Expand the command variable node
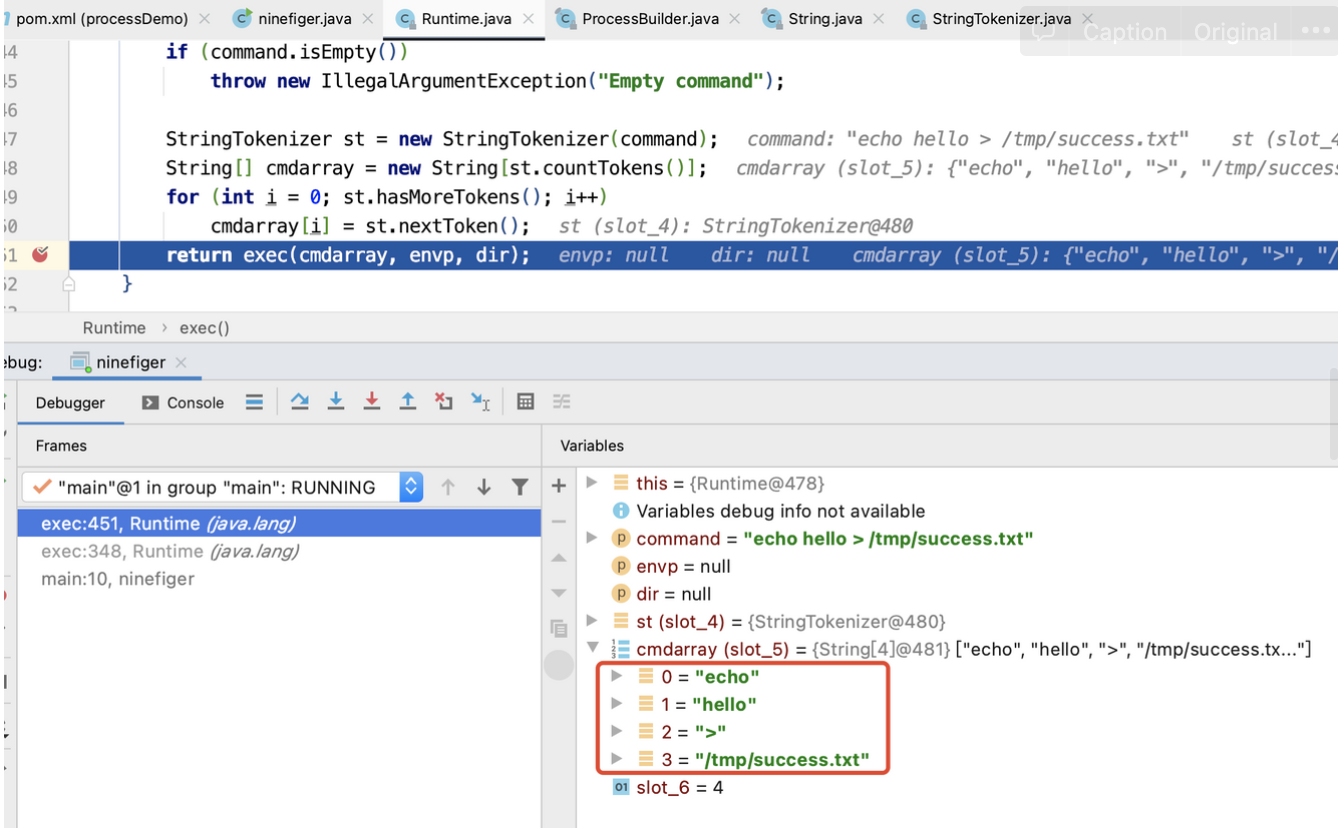The height and width of the screenshot is (828, 1338). (x=592, y=538)
